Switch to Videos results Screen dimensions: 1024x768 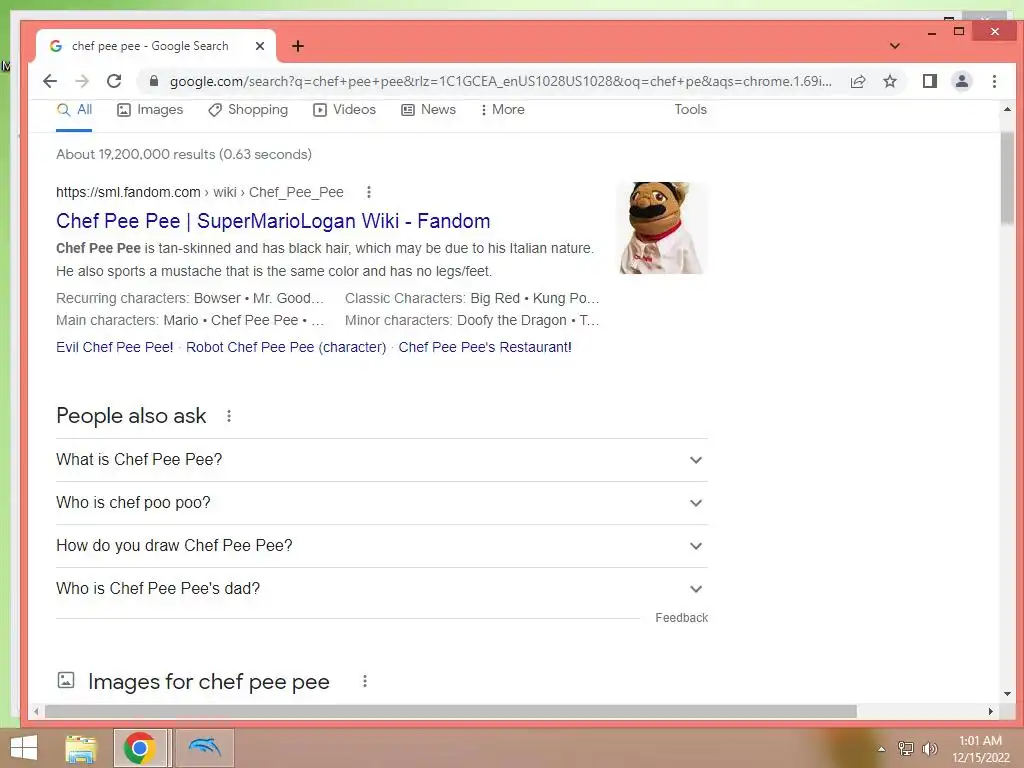345,110
